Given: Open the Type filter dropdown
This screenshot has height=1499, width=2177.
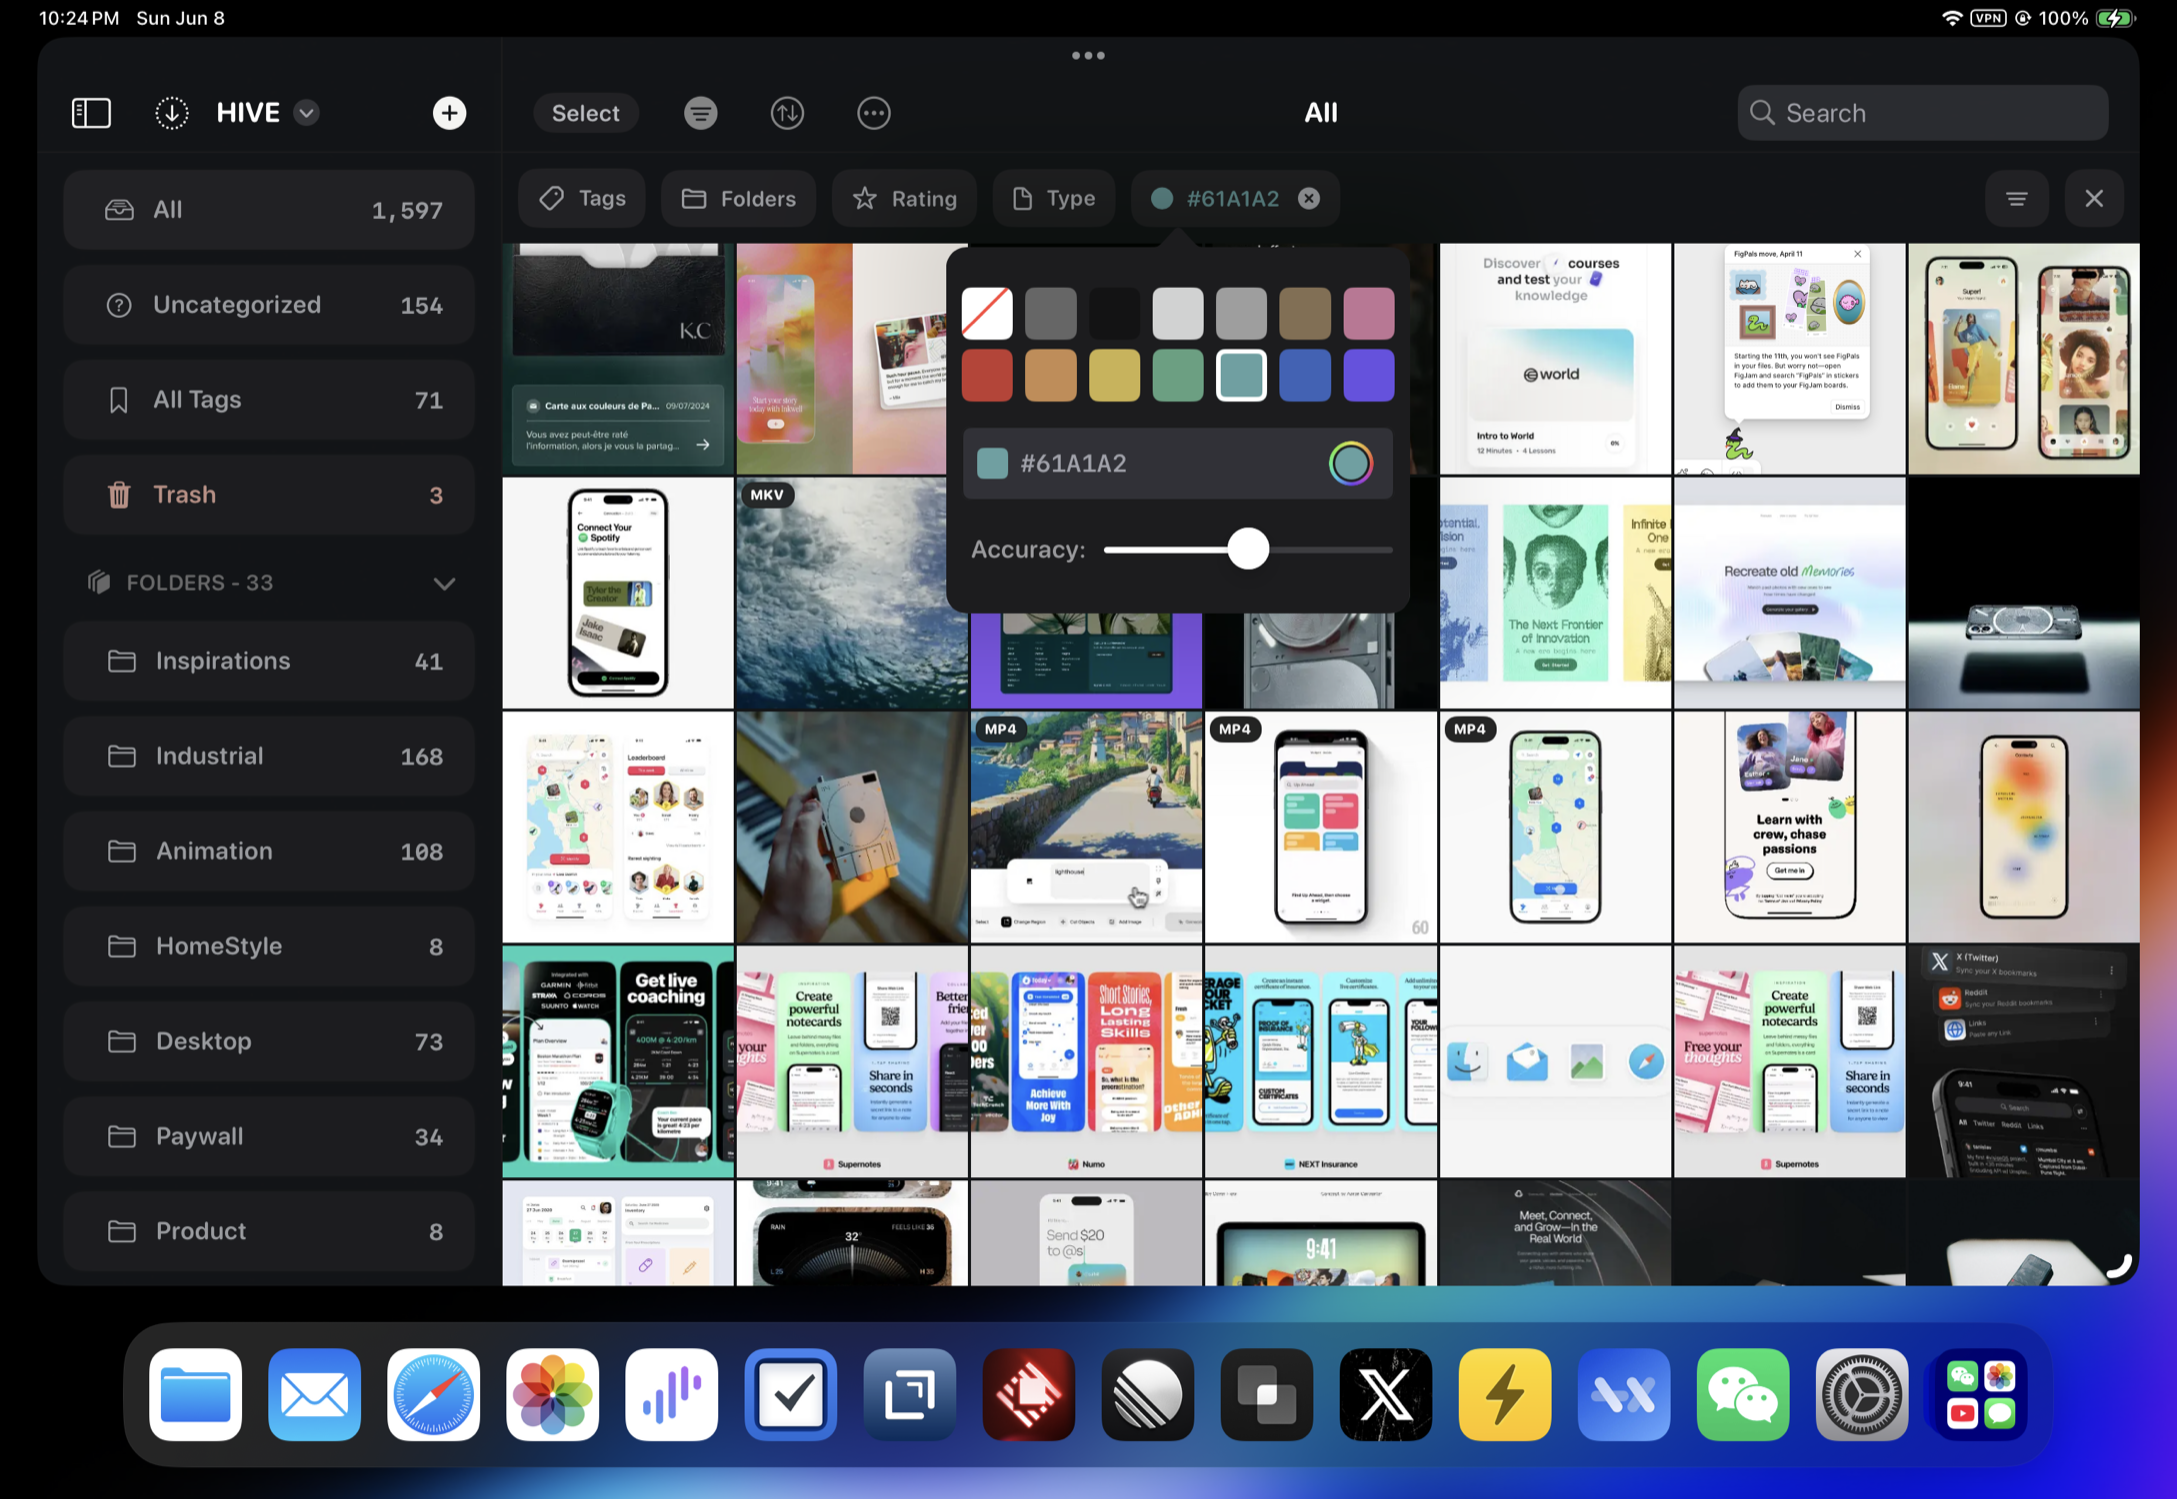Looking at the screenshot, I should click(x=1053, y=198).
